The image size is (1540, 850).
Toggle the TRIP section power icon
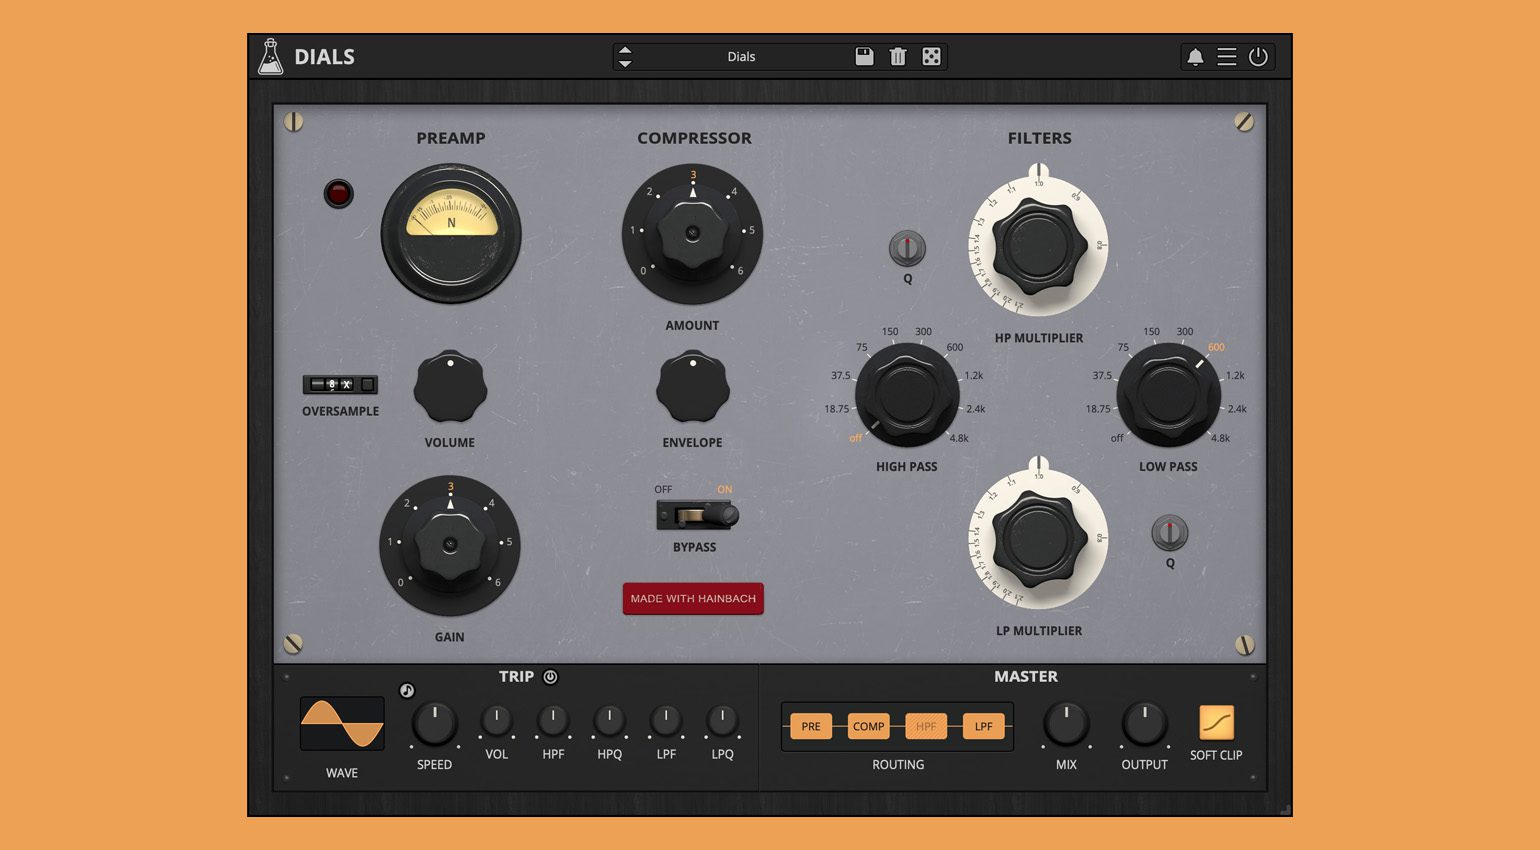(550, 677)
